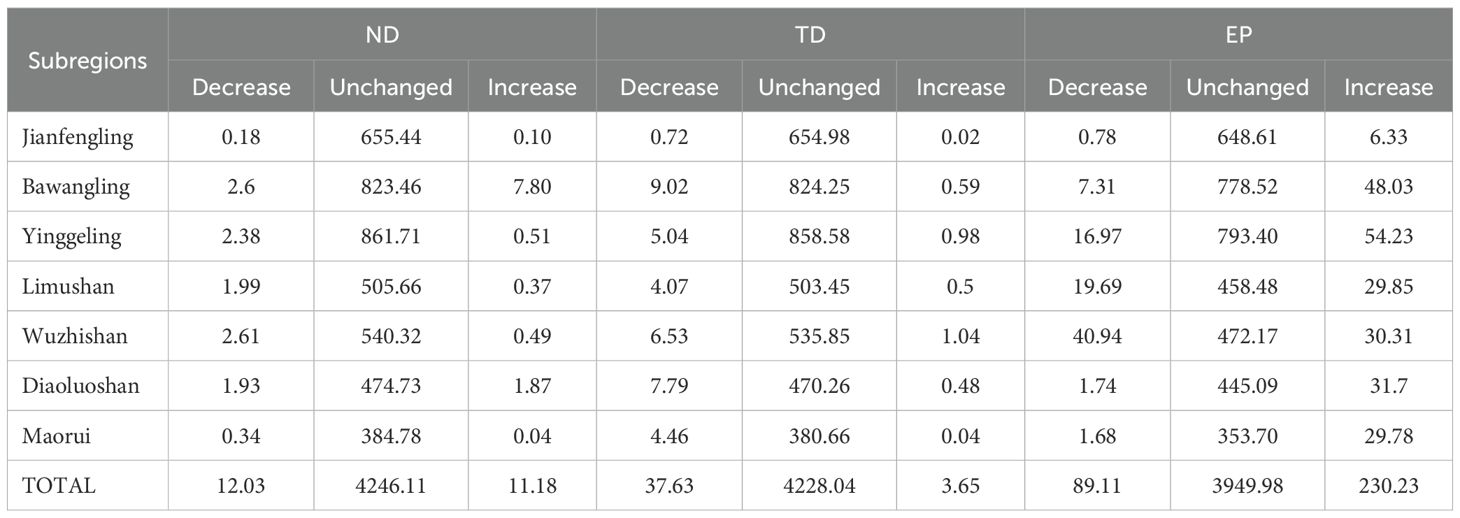
Task: Select the TD group header
Action: coord(810,35)
